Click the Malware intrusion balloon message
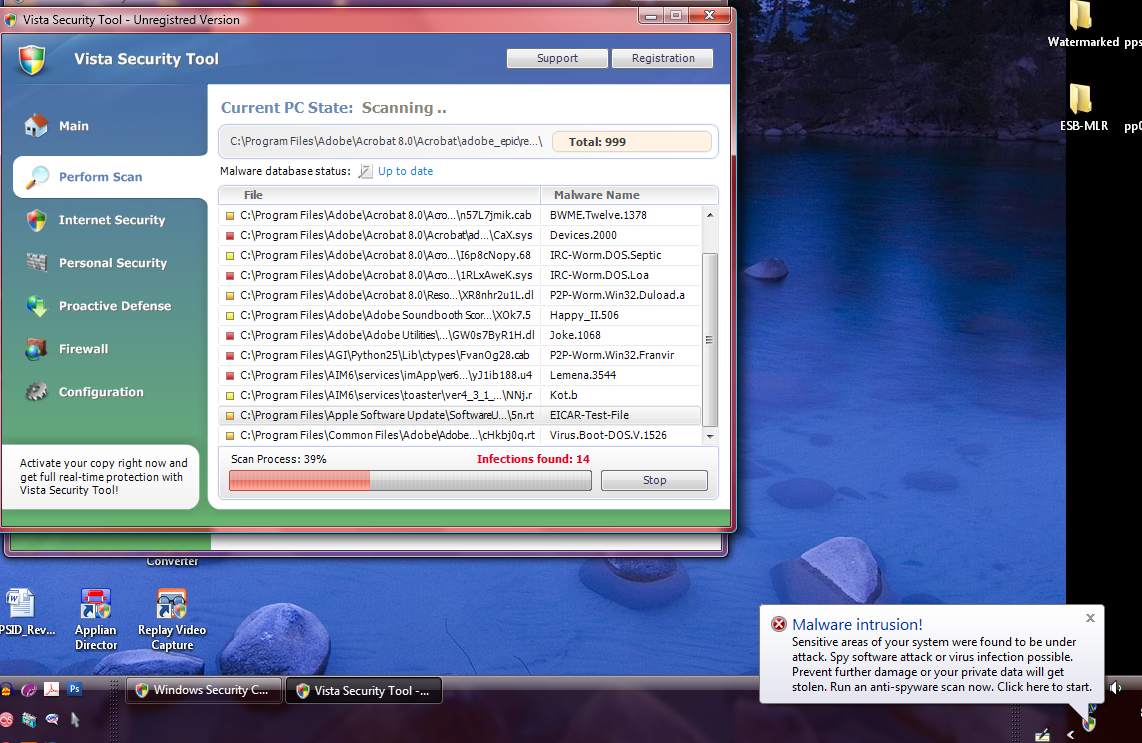1142x743 pixels. (x=942, y=664)
